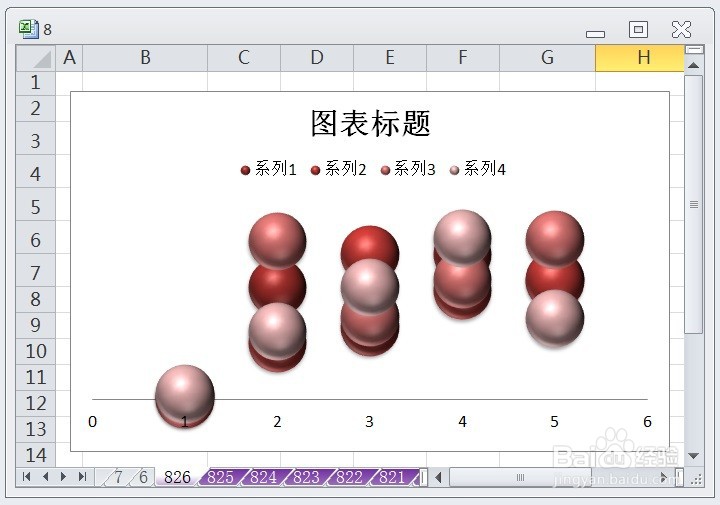The image size is (720, 505).
Task: Select row 1 header
Action: coord(36,83)
